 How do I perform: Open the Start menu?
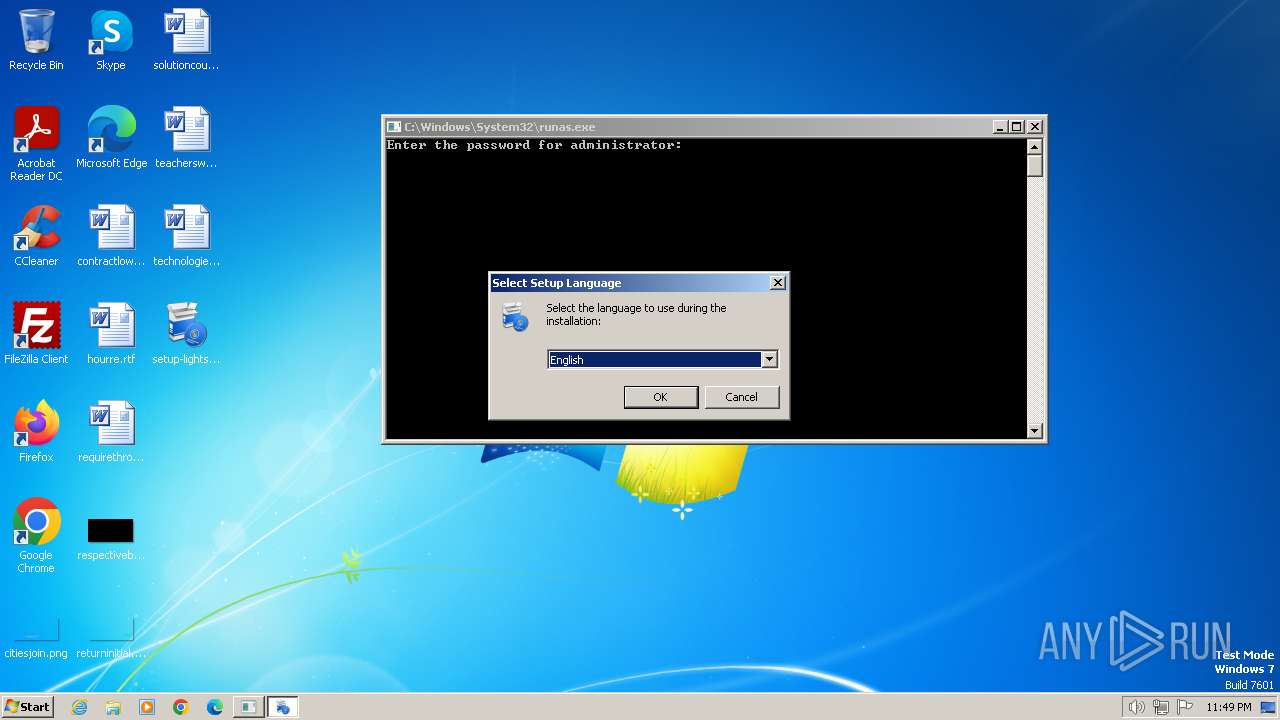(27, 707)
